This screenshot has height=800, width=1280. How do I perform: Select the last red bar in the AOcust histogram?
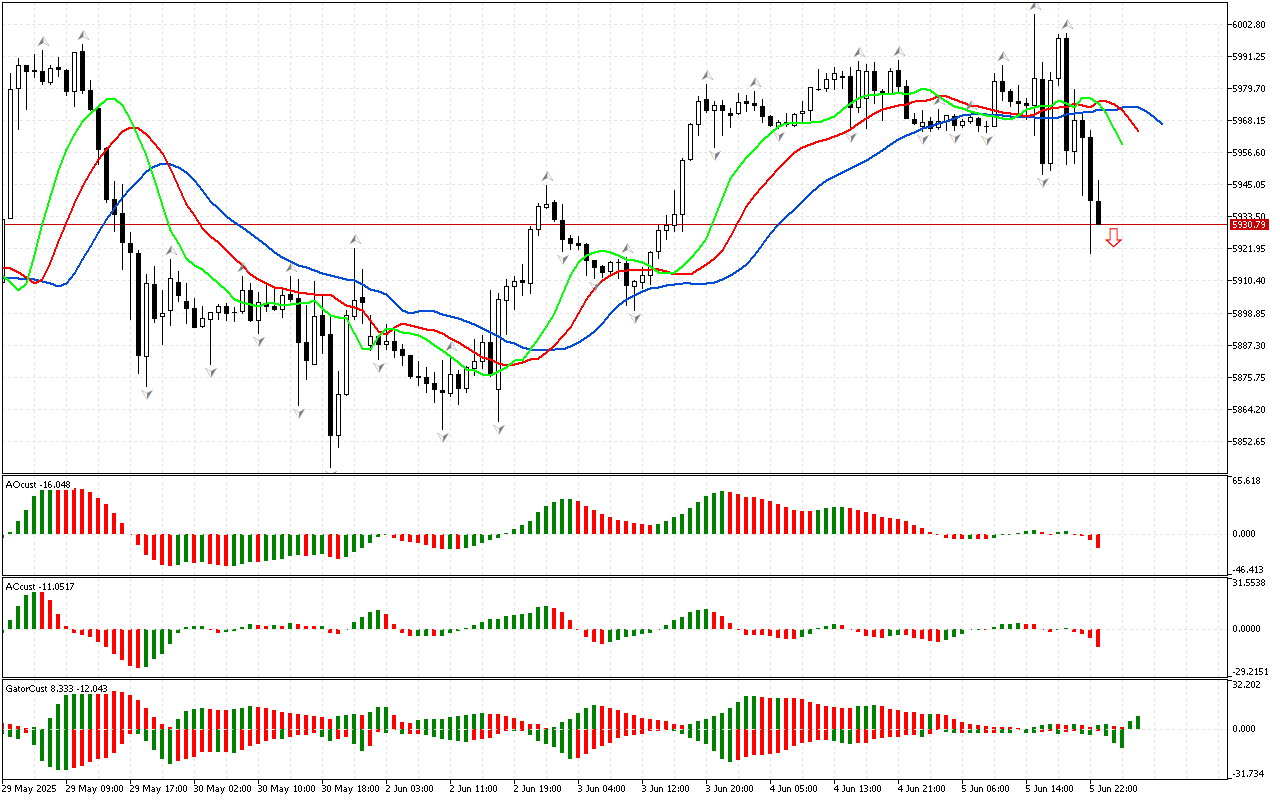[1098, 541]
